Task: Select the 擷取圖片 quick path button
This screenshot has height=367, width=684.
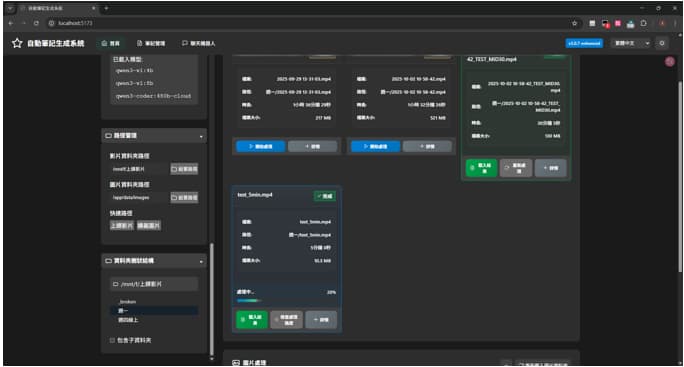Action: (x=149, y=226)
